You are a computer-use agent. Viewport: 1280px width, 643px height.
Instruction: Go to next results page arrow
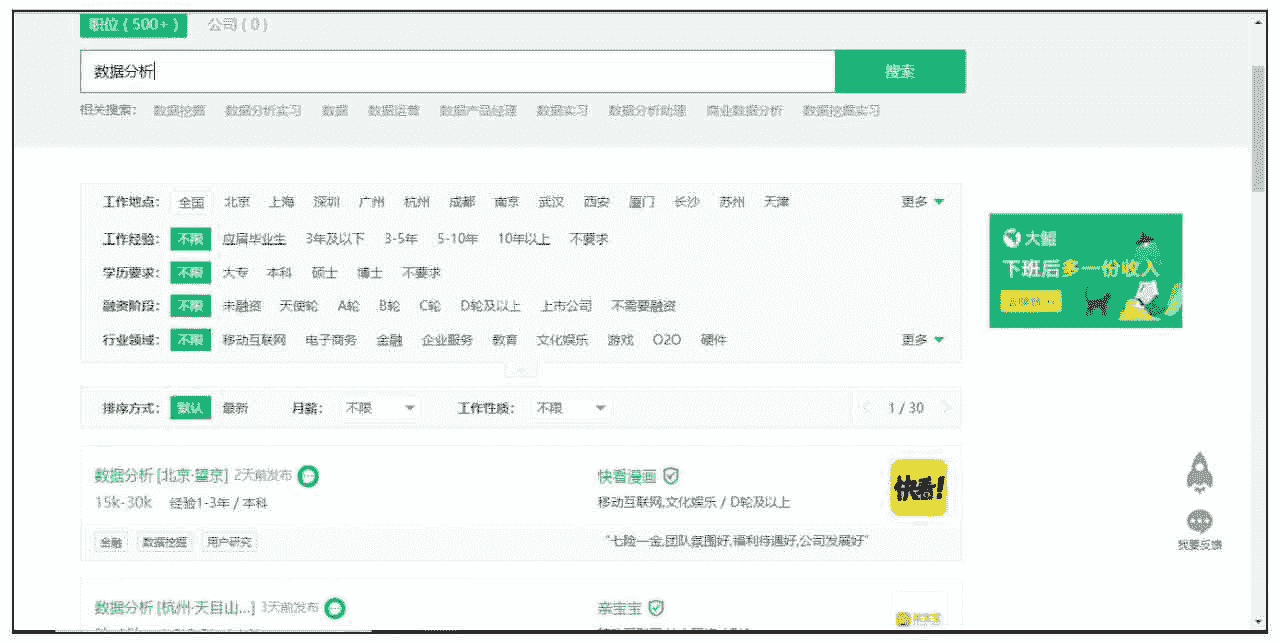(x=945, y=408)
